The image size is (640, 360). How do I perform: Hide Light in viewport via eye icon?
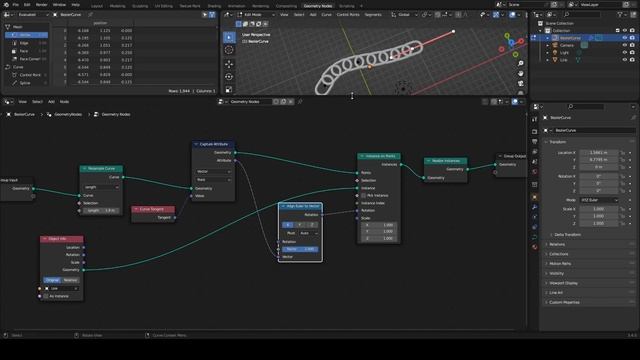tap(624, 53)
